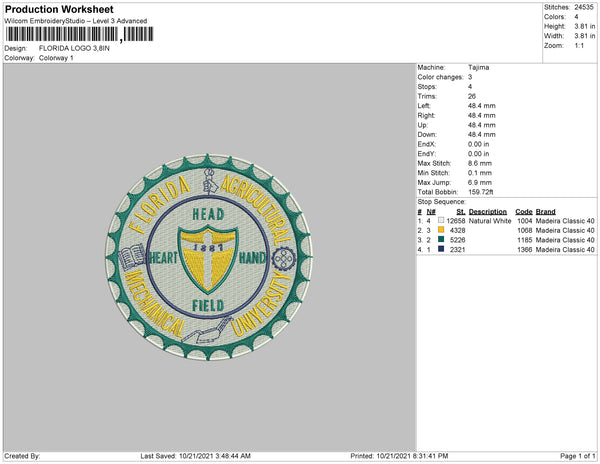
Task: Select stitch count "5226" in stop row 3
Action: (458, 240)
